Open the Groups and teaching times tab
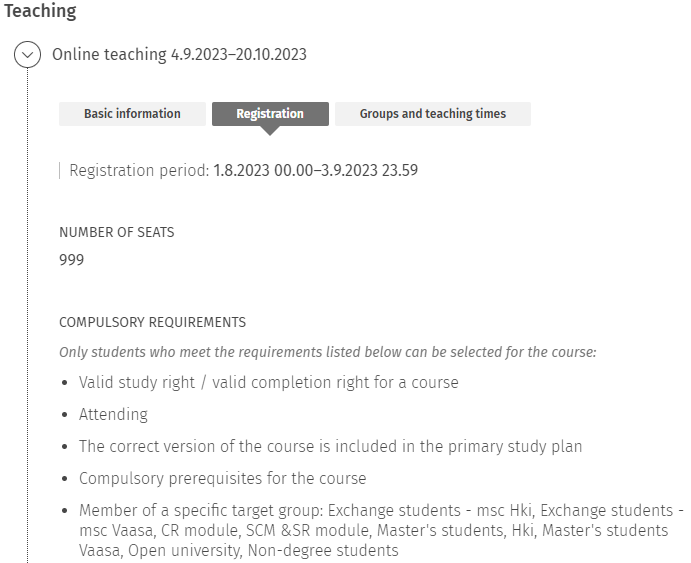Screen dimensions: 691x563 (x=432, y=114)
